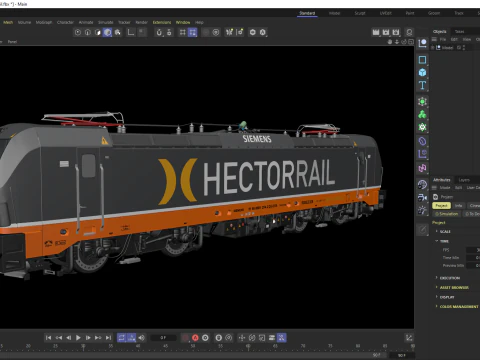The height and width of the screenshot is (360, 480).
Task: Click the axis L-shaped toolbar icon
Action: pos(131,32)
